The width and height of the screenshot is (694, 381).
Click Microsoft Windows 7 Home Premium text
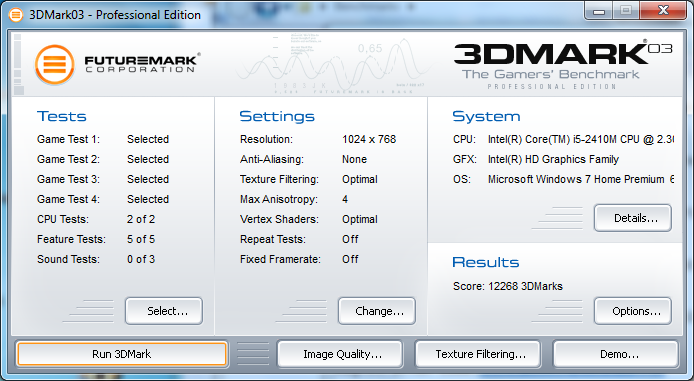[581, 179]
